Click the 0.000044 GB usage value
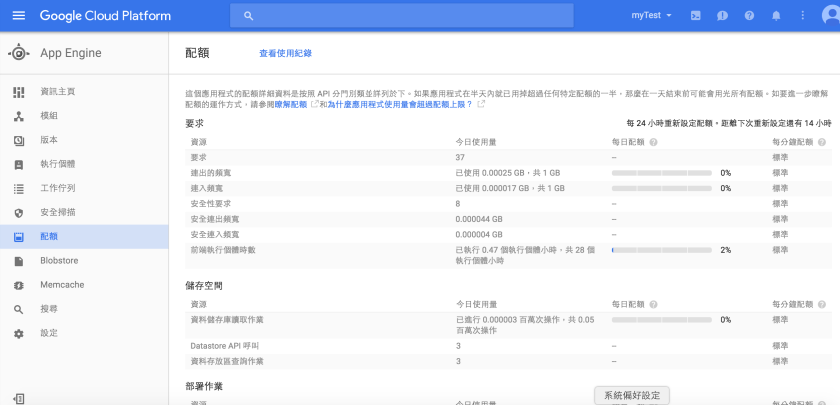This screenshot has height=405, width=840. (x=479, y=219)
